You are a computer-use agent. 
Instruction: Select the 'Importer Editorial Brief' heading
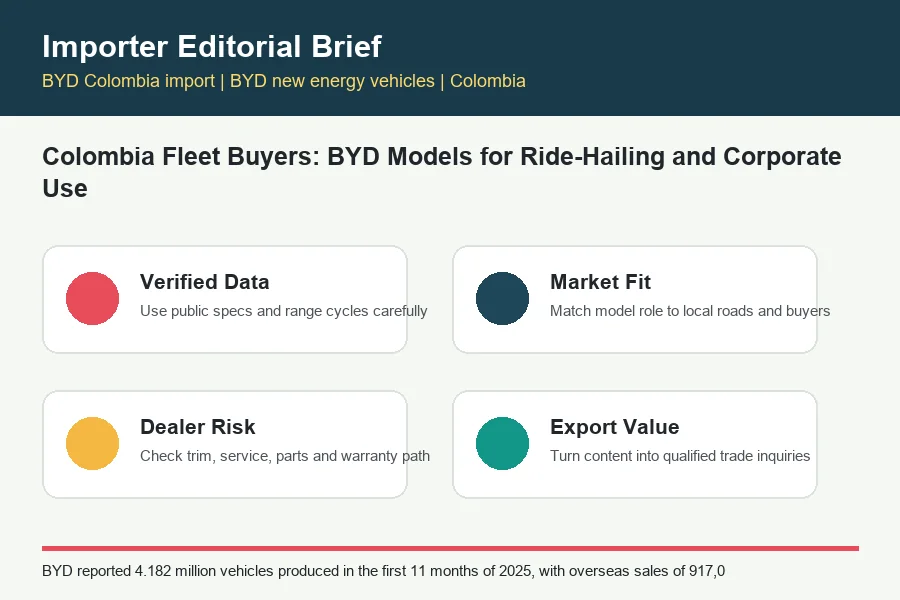pos(212,47)
